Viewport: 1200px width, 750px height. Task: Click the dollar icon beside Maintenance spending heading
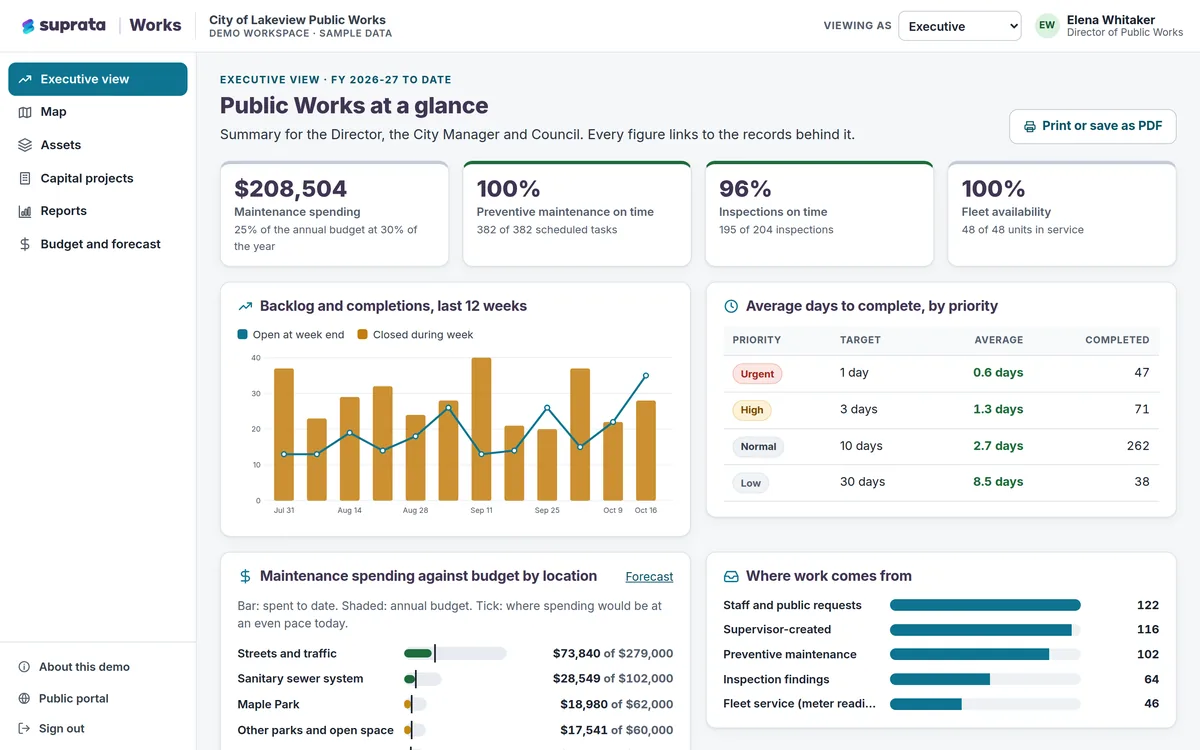tap(245, 576)
